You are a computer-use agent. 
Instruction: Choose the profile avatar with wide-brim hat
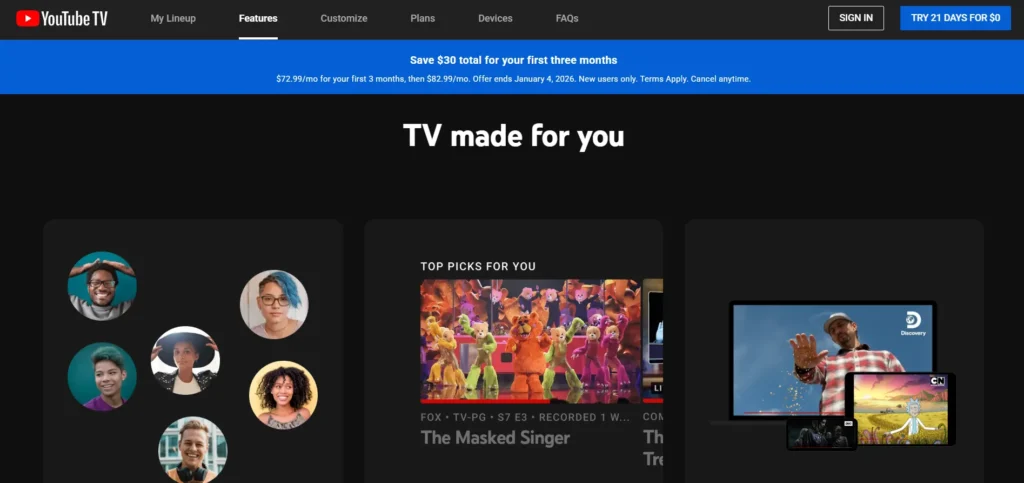coord(185,360)
